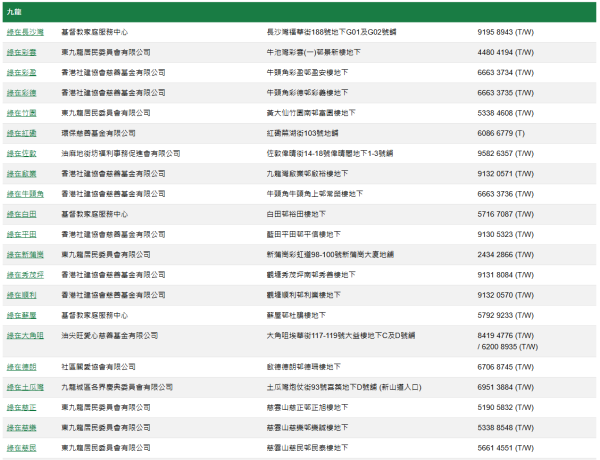Image resolution: width=600 pixels, height=460 pixels.
Task: Select phone number 5338 8548 (T/W)
Action: click(x=505, y=428)
